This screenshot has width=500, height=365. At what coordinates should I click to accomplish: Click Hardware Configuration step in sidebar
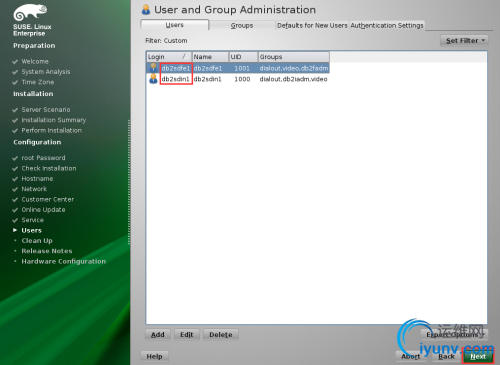click(64, 261)
